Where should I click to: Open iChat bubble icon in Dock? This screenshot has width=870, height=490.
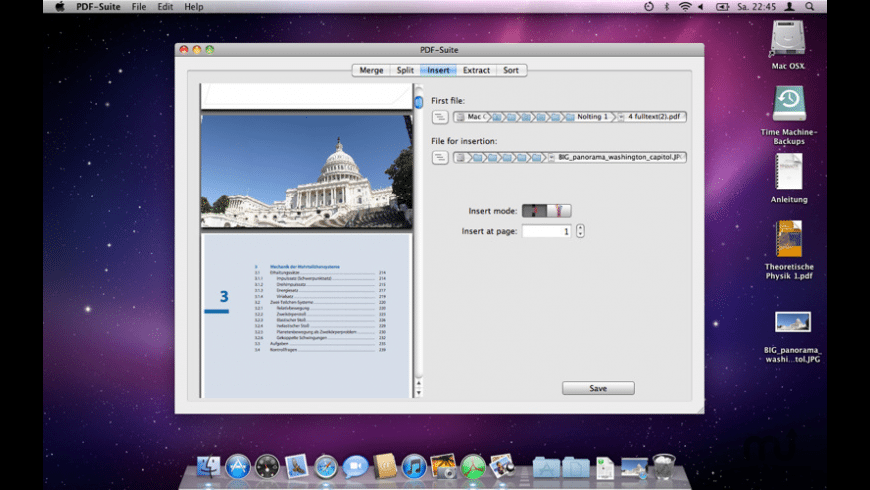(355, 466)
